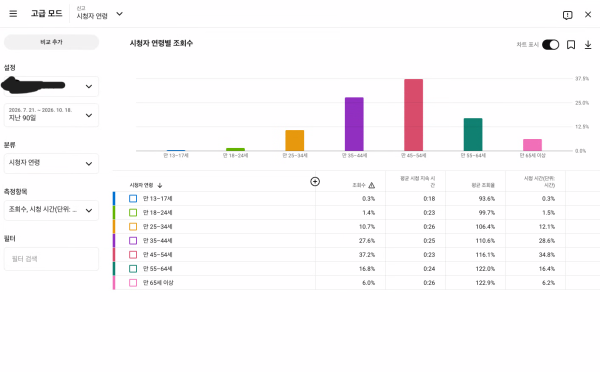Open the hamburger navigation menu
This screenshot has height=372, width=600.
pyautogui.click(x=13, y=14)
